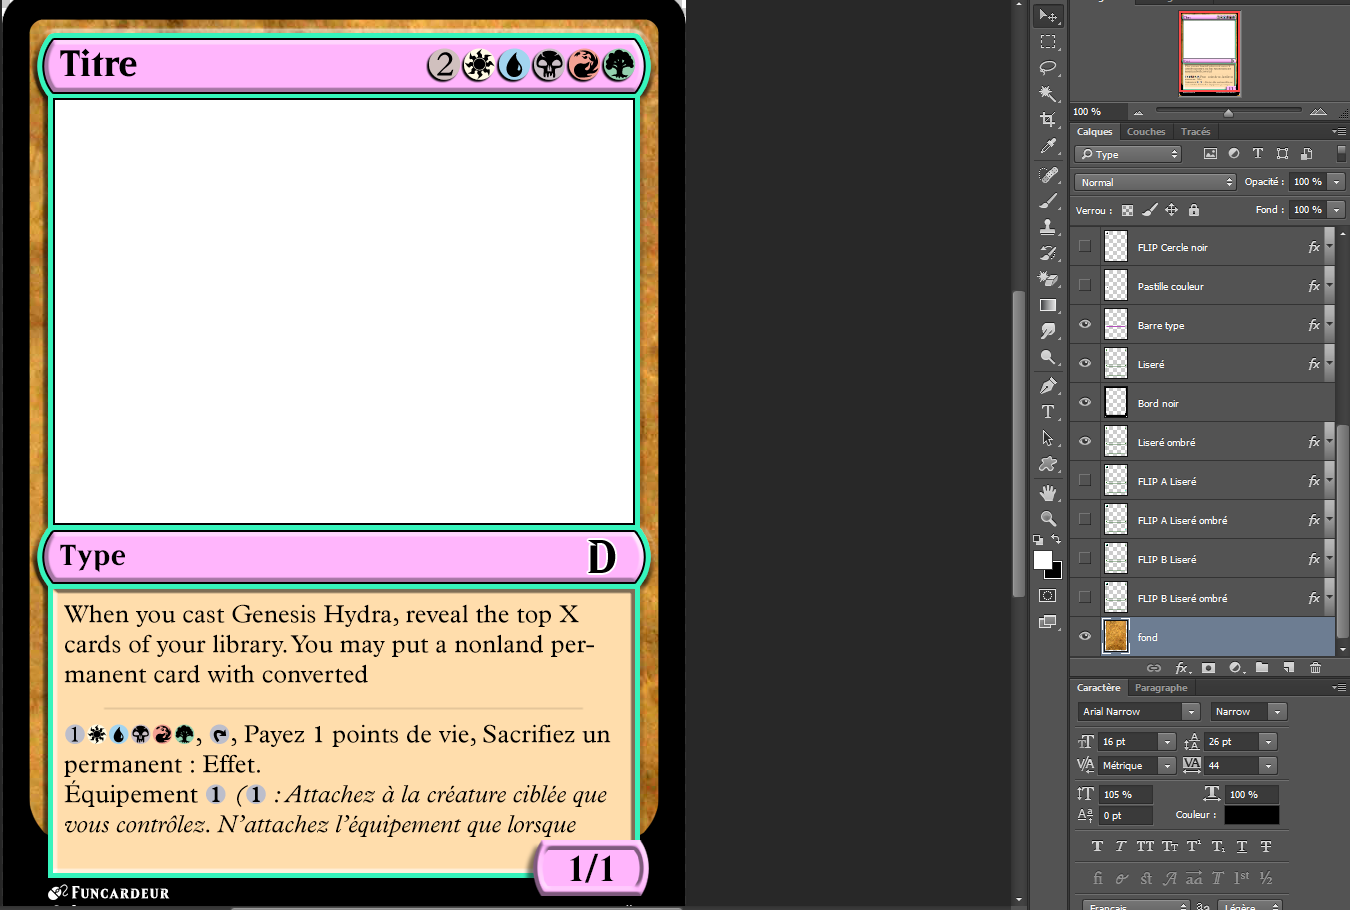Toggle lock transparent pixels
This screenshot has width=1350, height=910.
1128,210
